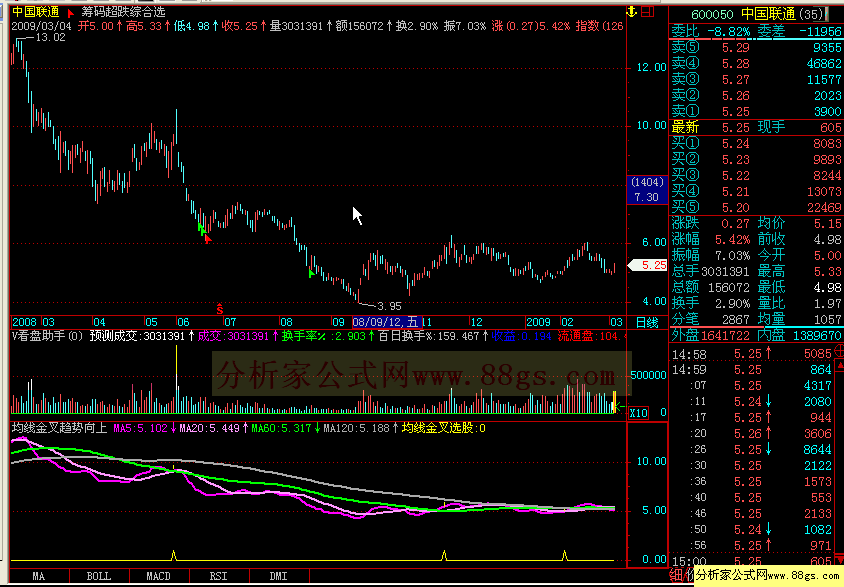Click the MA20:5.449 legend label
844x587 pixels.
point(209,428)
